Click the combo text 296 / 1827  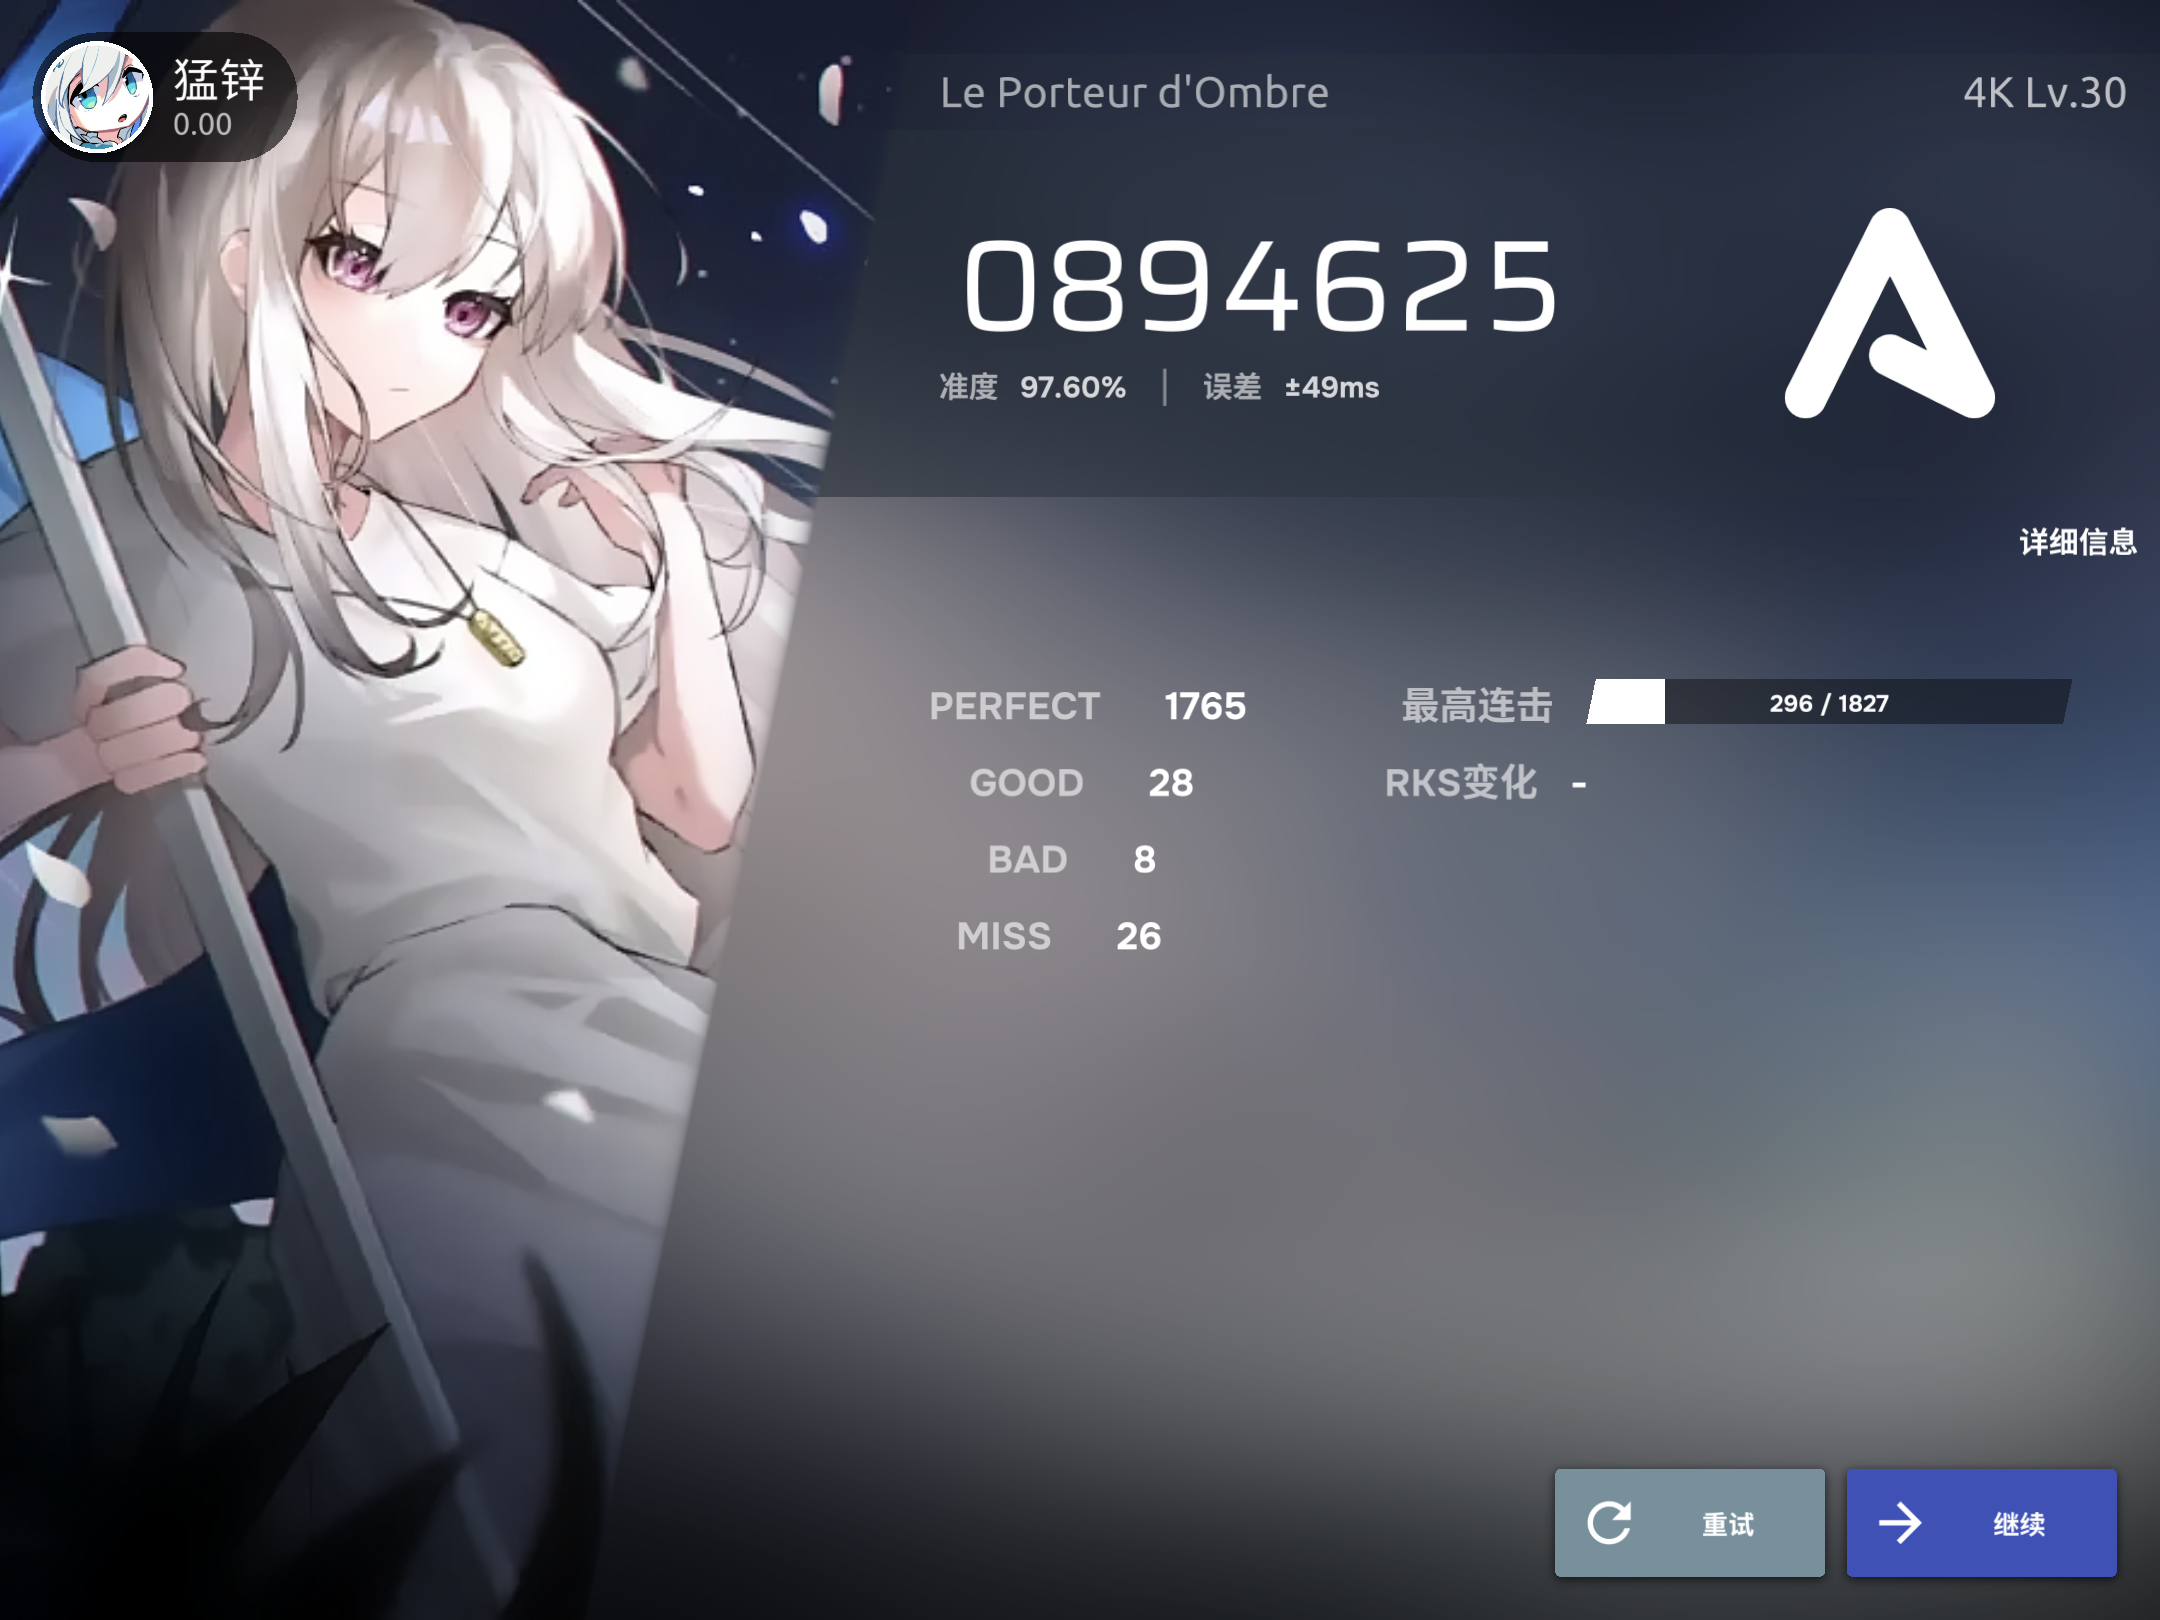point(1829,703)
